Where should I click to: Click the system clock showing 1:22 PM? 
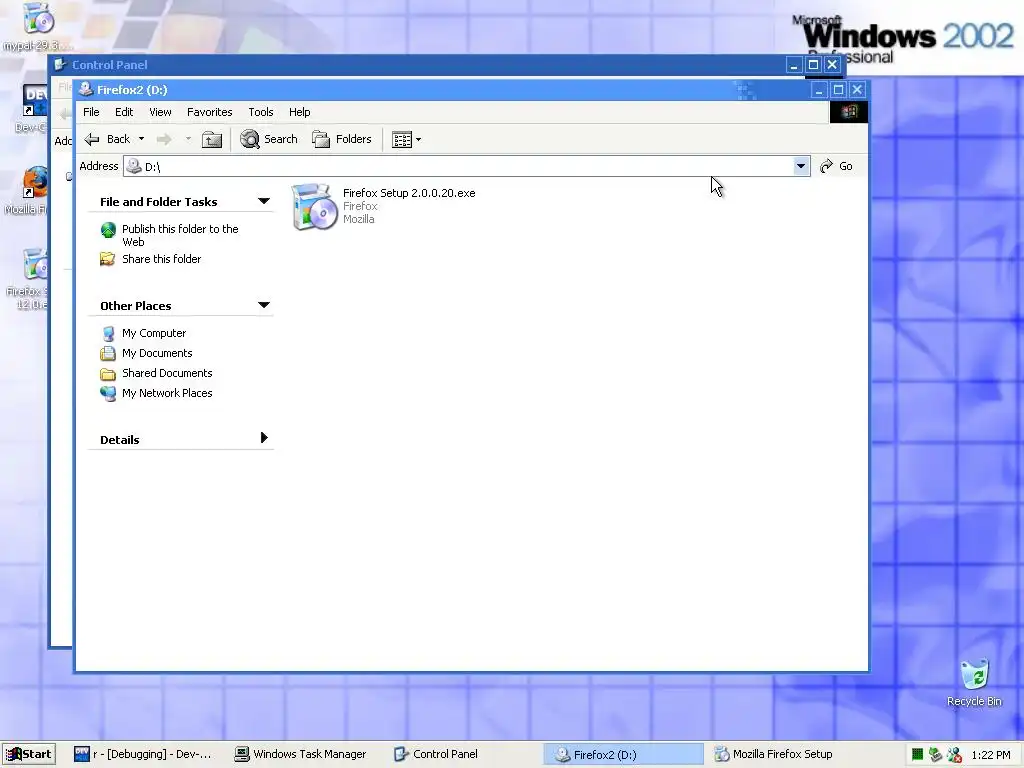(991, 755)
